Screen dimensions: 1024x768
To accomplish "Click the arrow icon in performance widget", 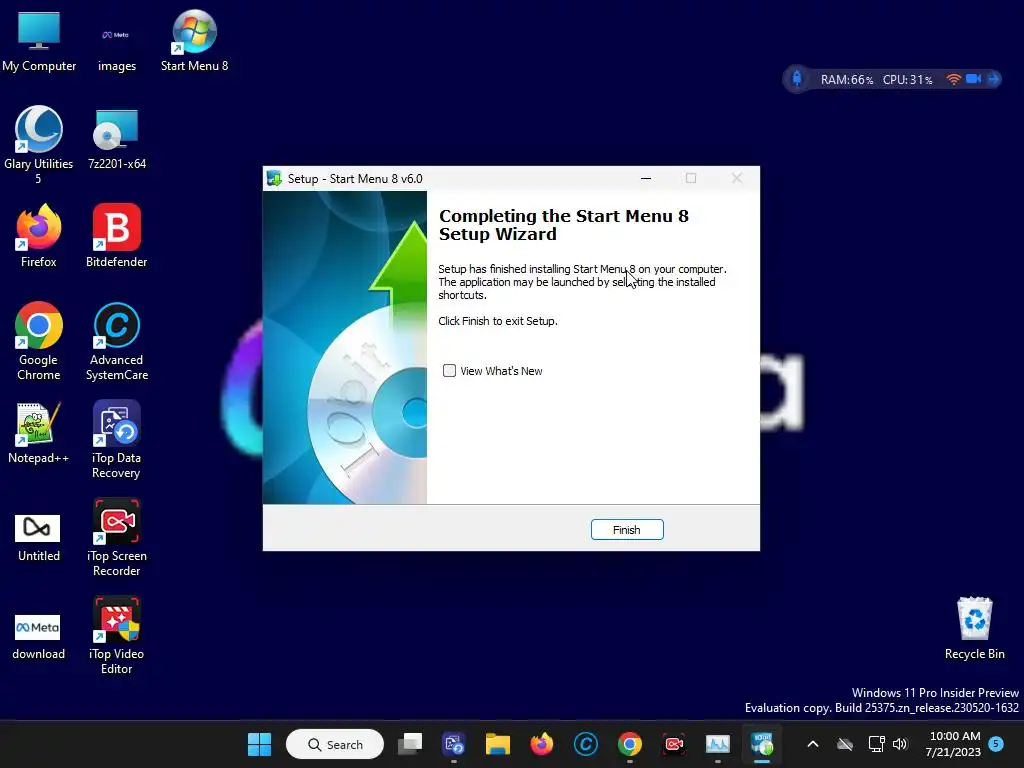I will pyautogui.click(x=993, y=79).
